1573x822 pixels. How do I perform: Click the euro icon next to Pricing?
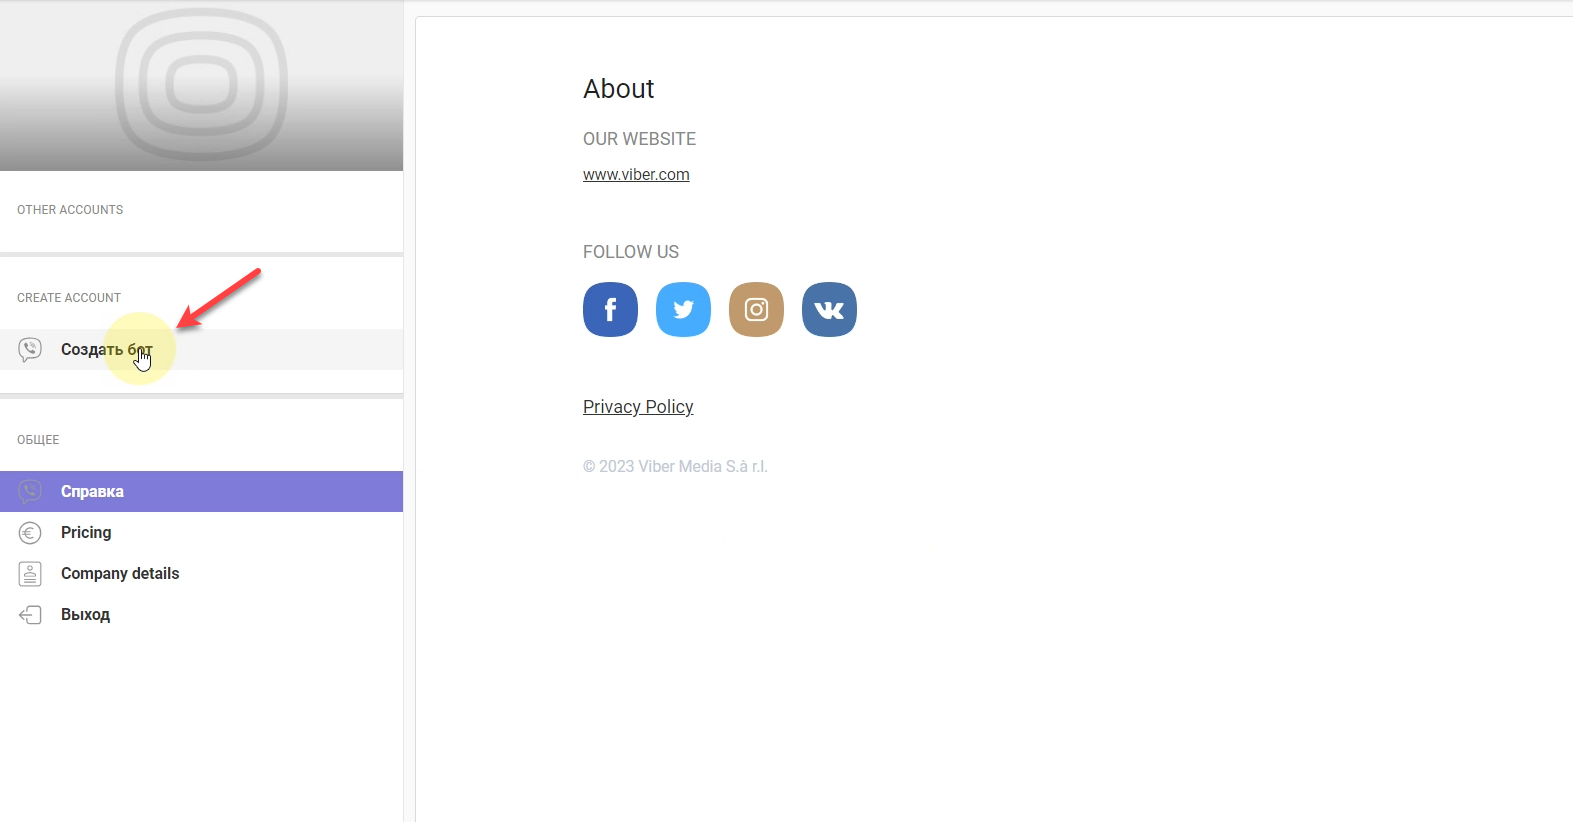click(x=30, y=533)
